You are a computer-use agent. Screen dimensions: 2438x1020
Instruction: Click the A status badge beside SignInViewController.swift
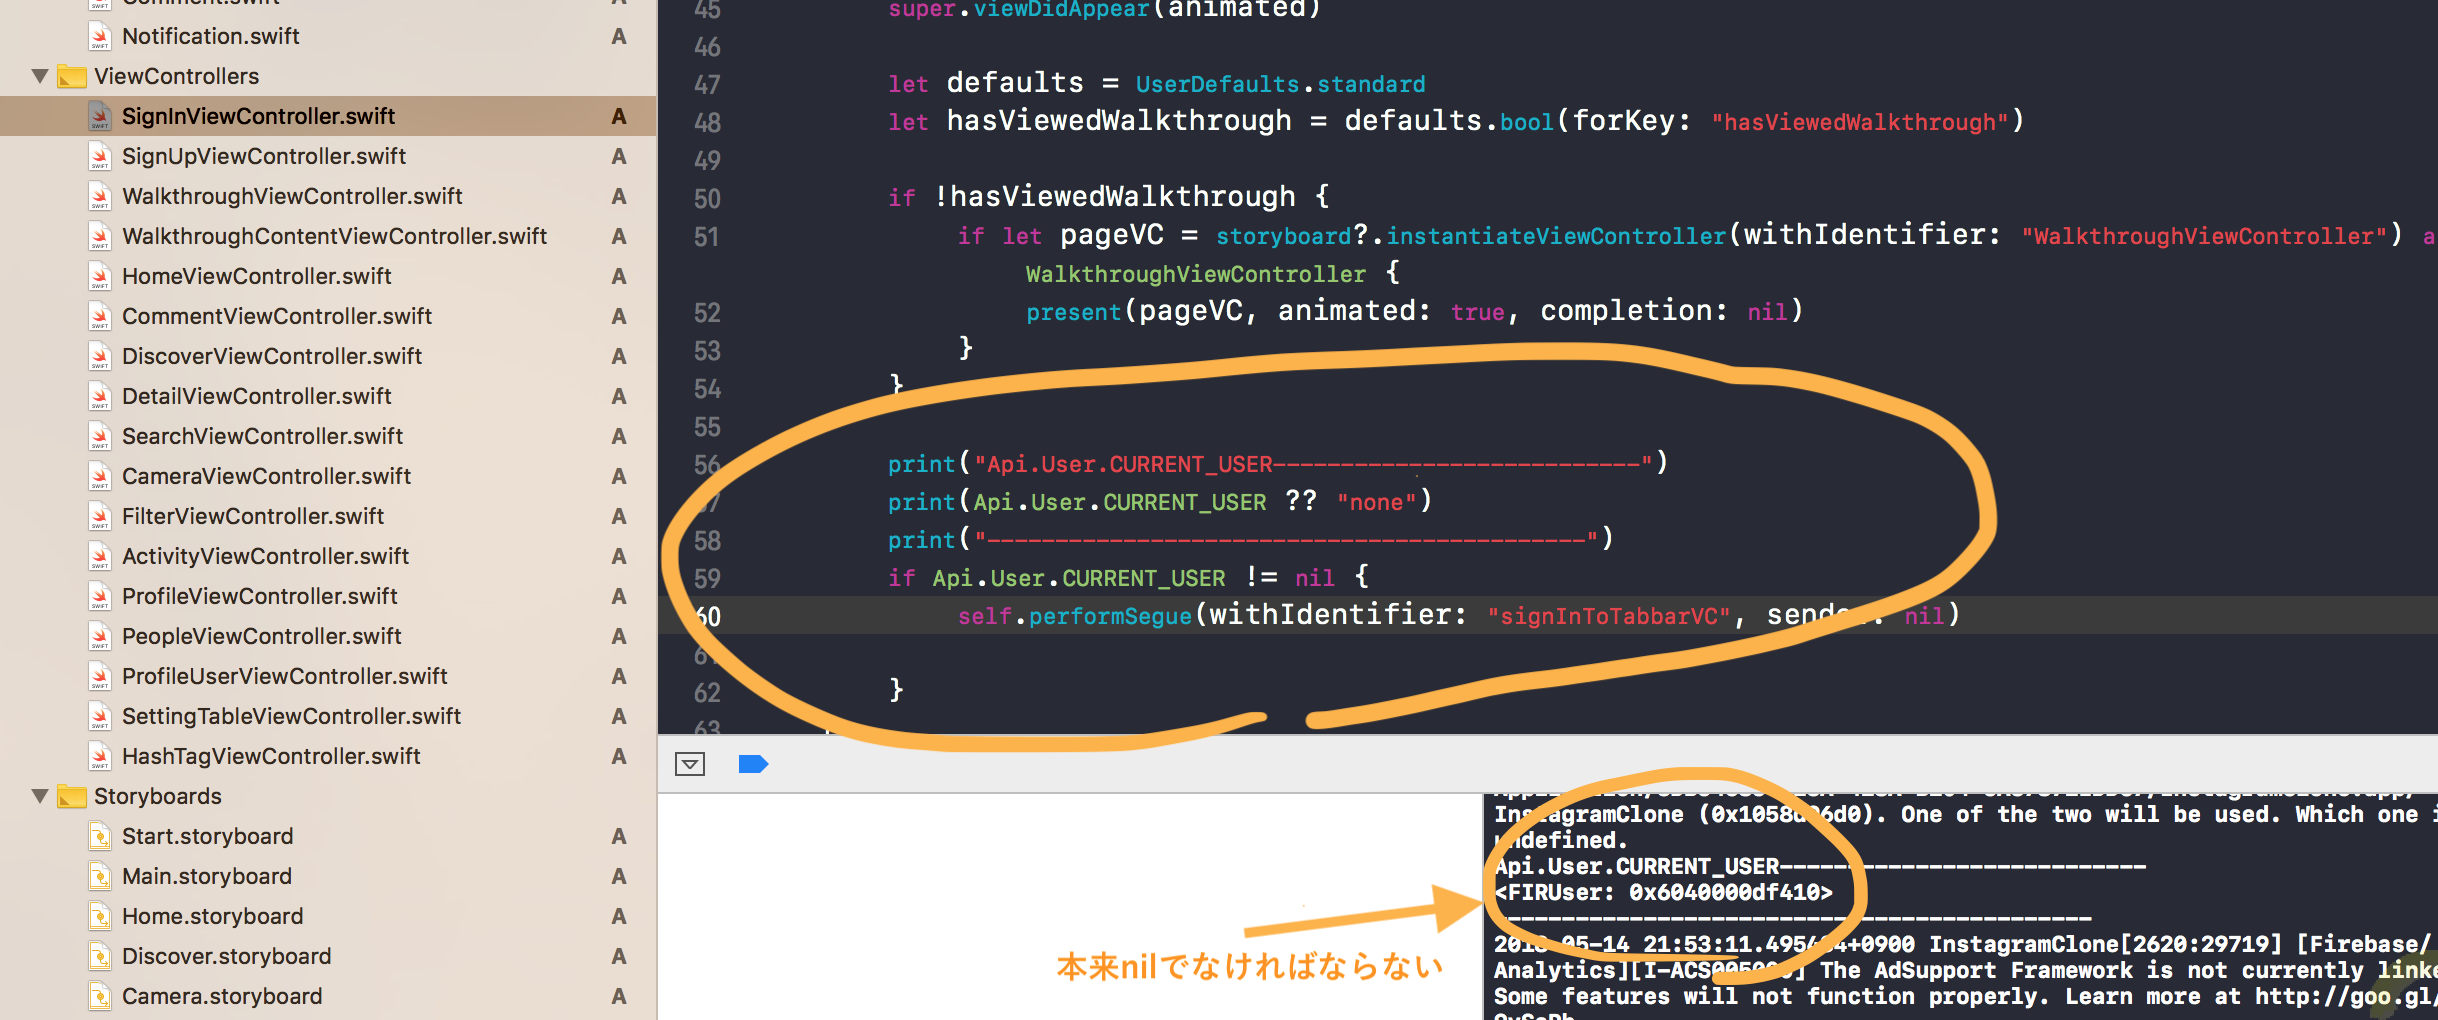point(618,116)
